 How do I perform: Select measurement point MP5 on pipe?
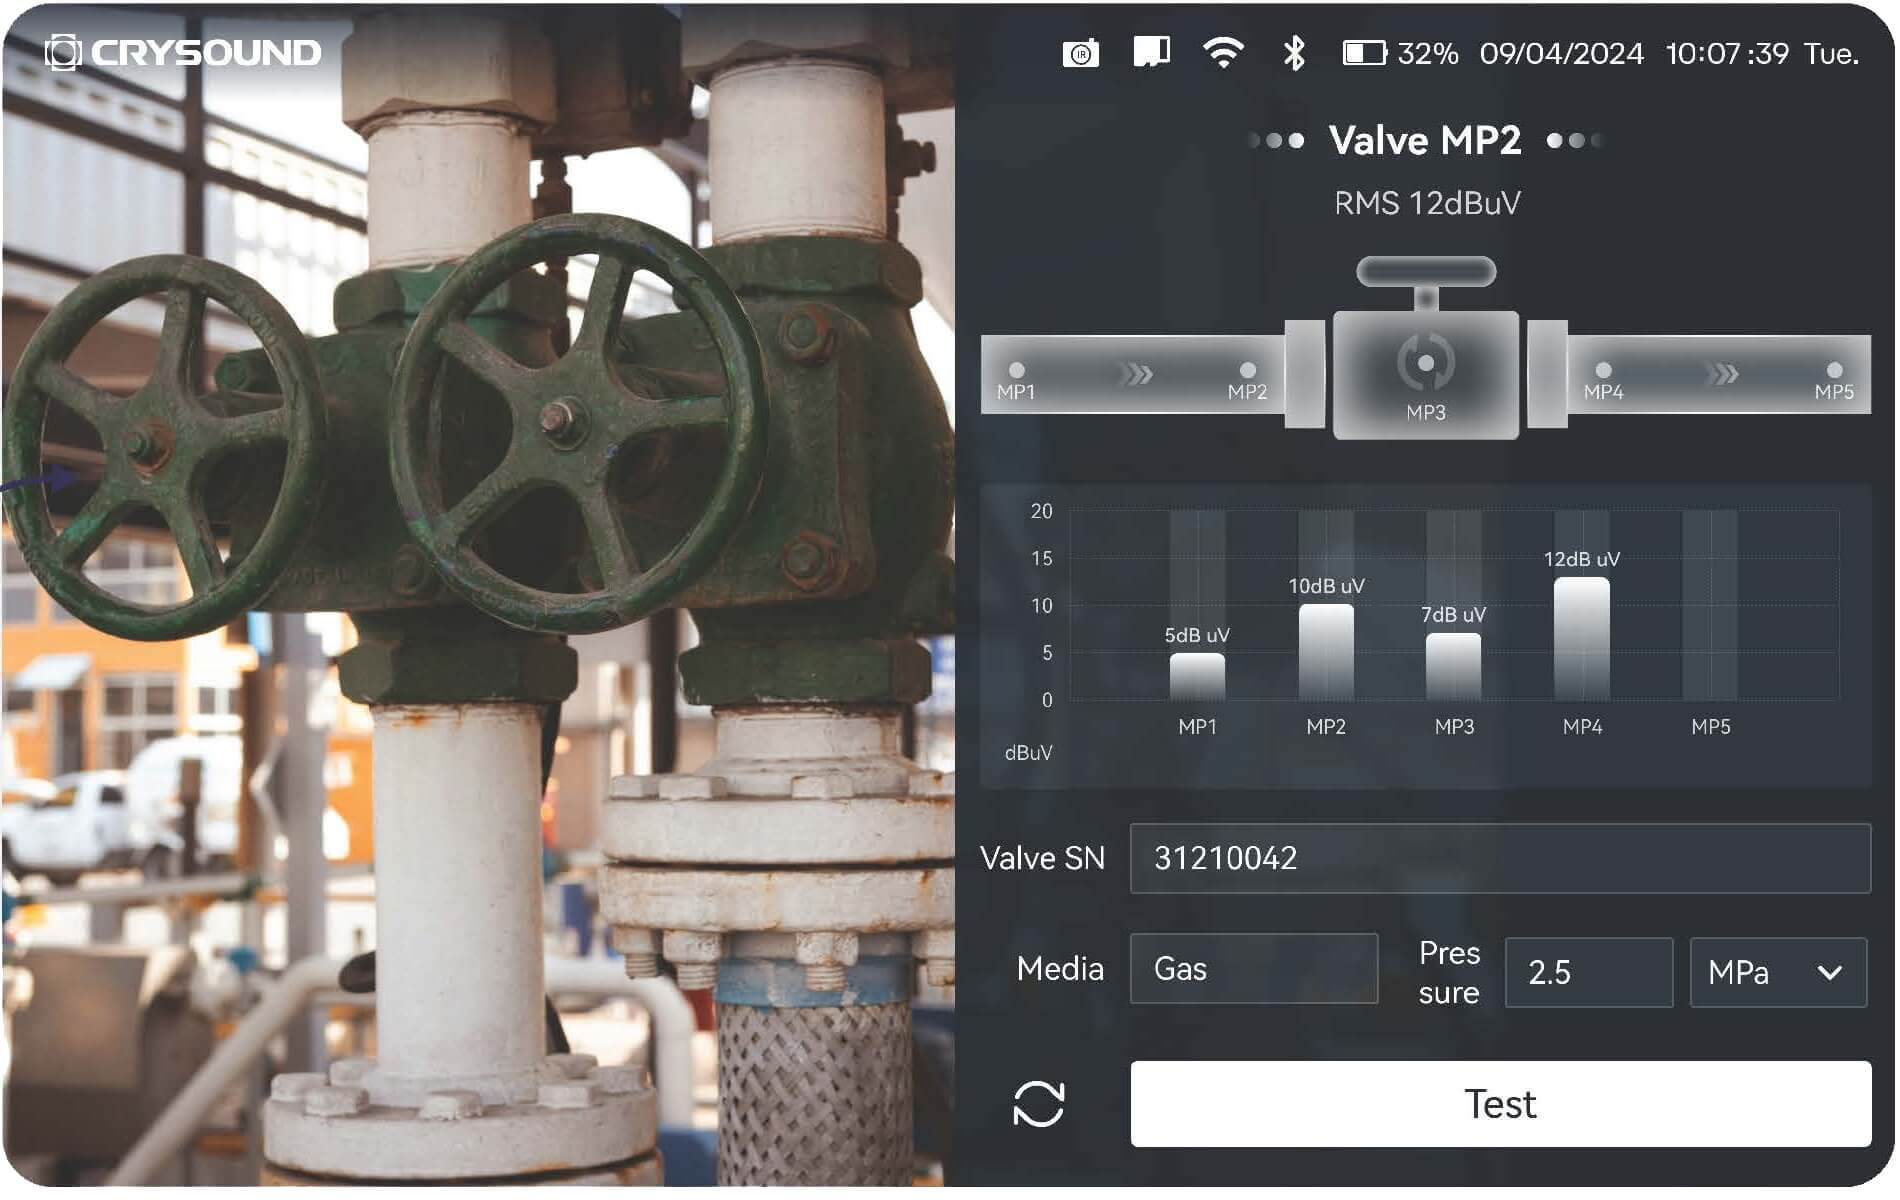pos(1834,371)
